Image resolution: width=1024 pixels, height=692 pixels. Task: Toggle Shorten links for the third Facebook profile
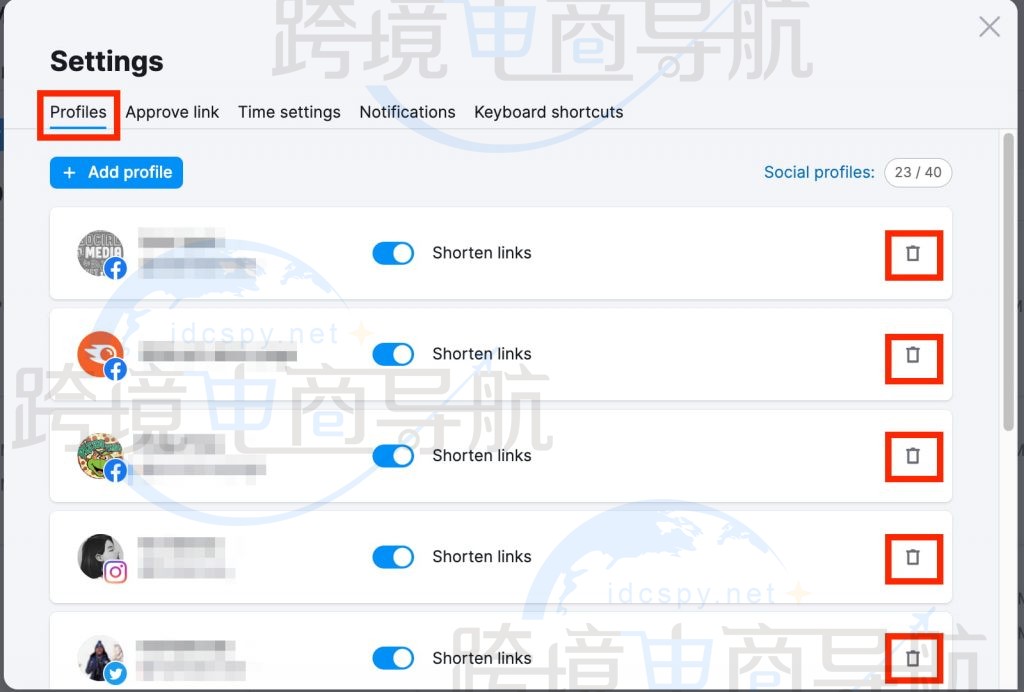pos(393,456)
